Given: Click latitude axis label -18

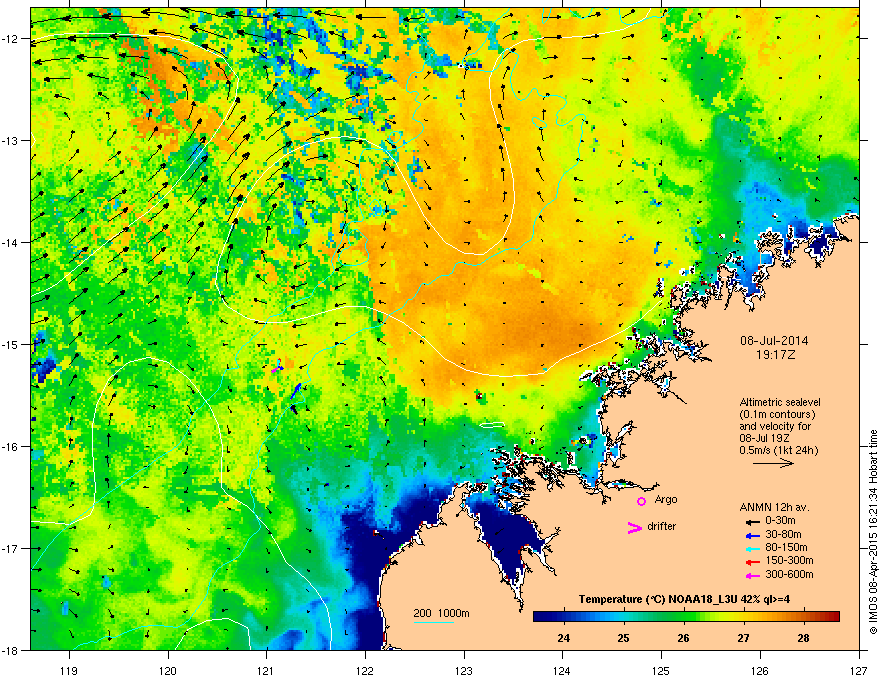Looking at the screenshot, I should pos(11,650).
